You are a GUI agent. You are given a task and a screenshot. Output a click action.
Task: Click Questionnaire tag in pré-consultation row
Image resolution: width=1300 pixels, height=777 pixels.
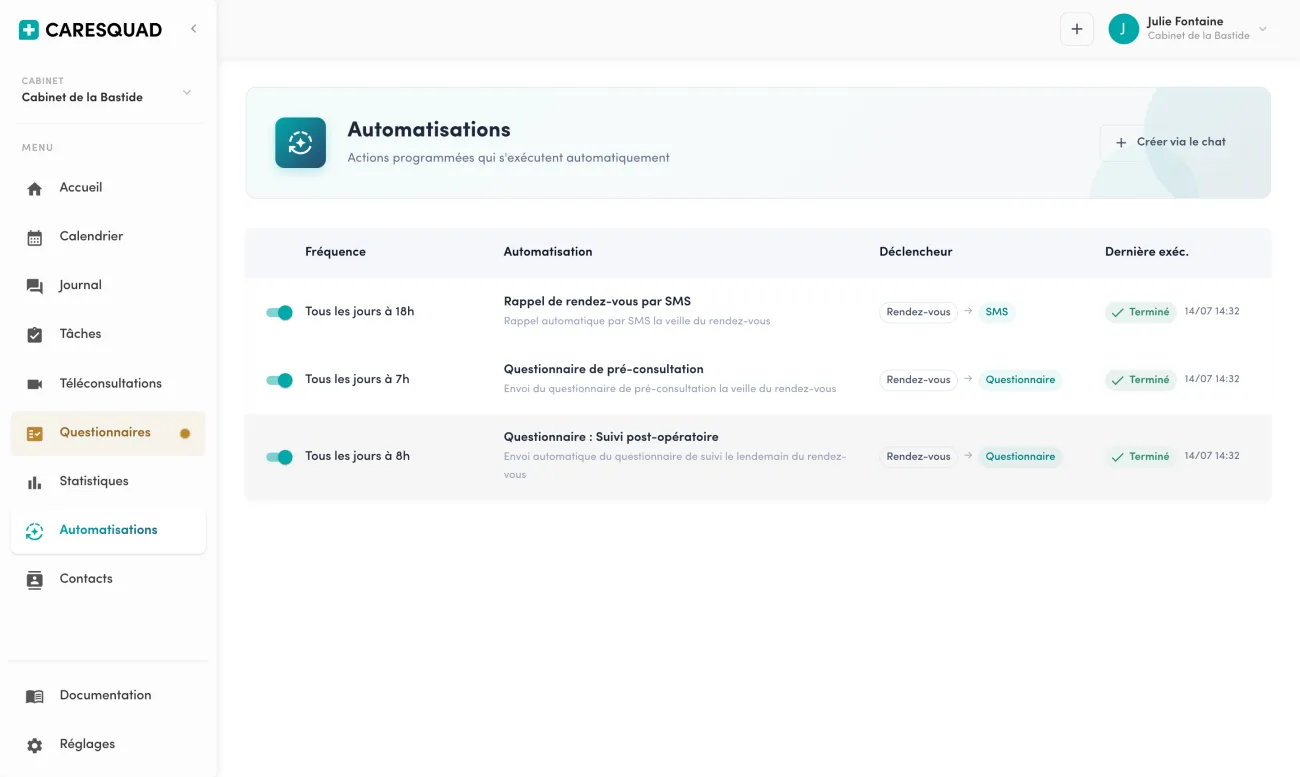click(1020, 380)
